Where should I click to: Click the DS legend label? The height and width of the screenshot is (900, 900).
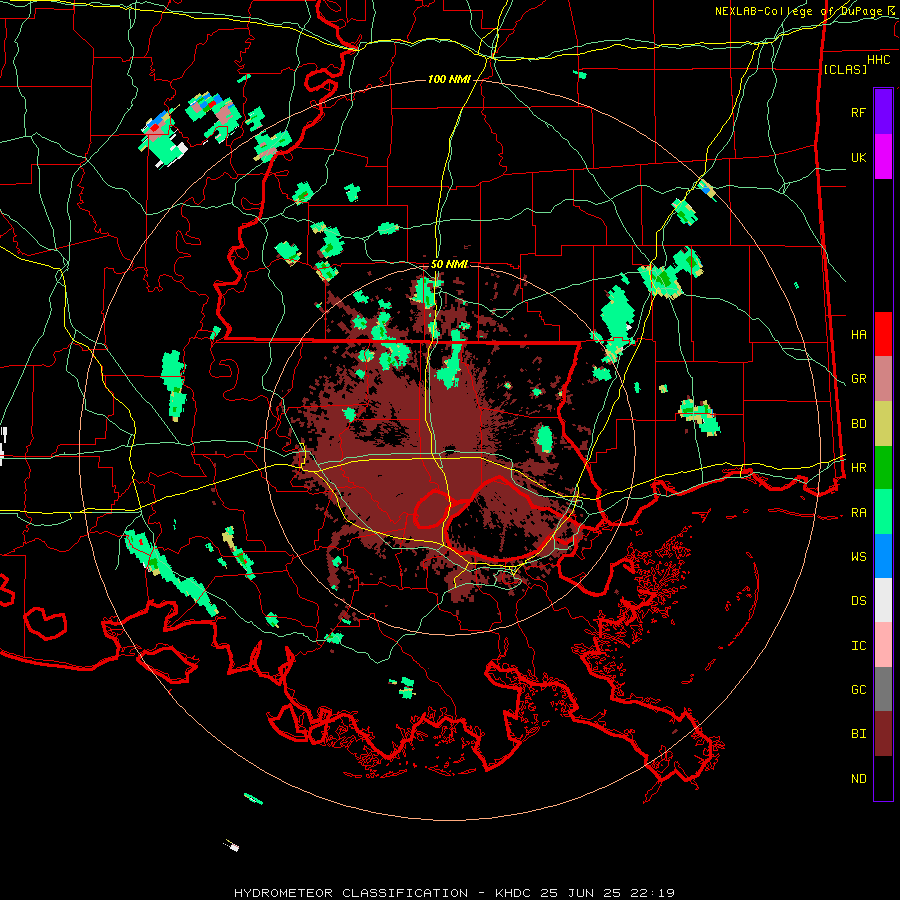click(x=858, y=601)
